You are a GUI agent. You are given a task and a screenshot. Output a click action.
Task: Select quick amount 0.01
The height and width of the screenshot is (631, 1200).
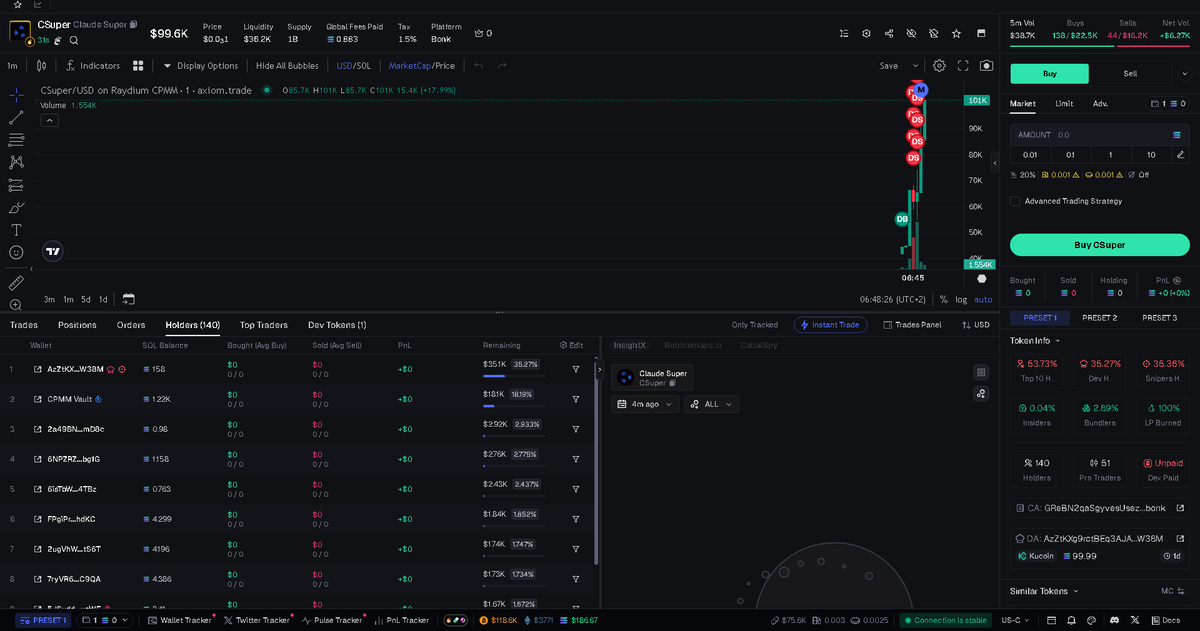[1030, 154]
